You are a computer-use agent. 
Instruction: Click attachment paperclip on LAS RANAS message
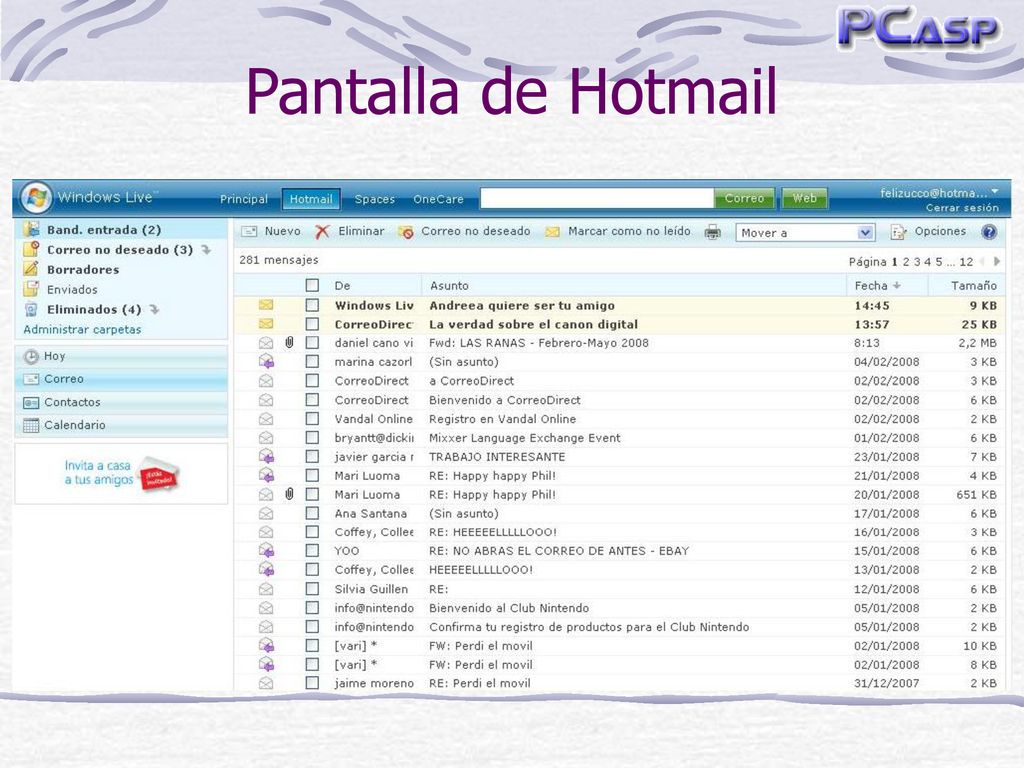pos(289,342)
